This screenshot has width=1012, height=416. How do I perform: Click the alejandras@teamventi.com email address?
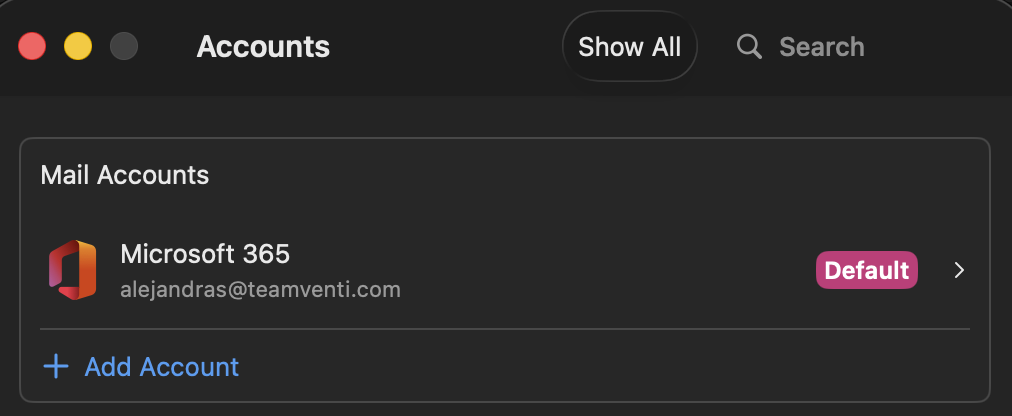click(x=260, y=290)
